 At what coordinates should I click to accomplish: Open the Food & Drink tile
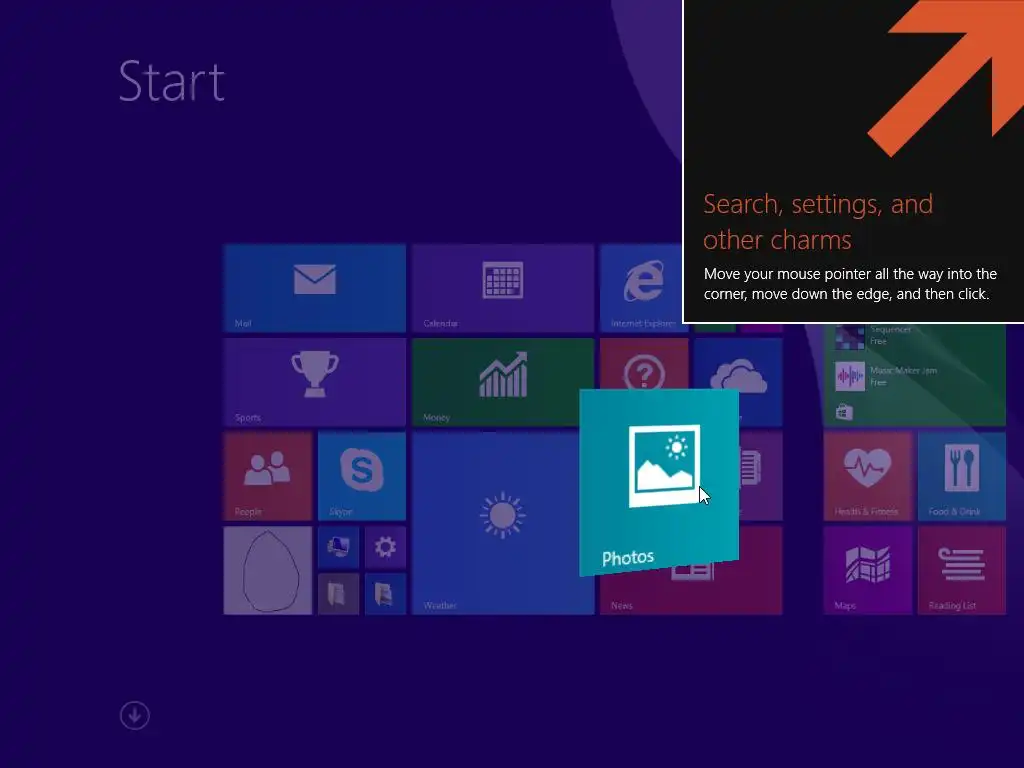(x=961, y=476)
